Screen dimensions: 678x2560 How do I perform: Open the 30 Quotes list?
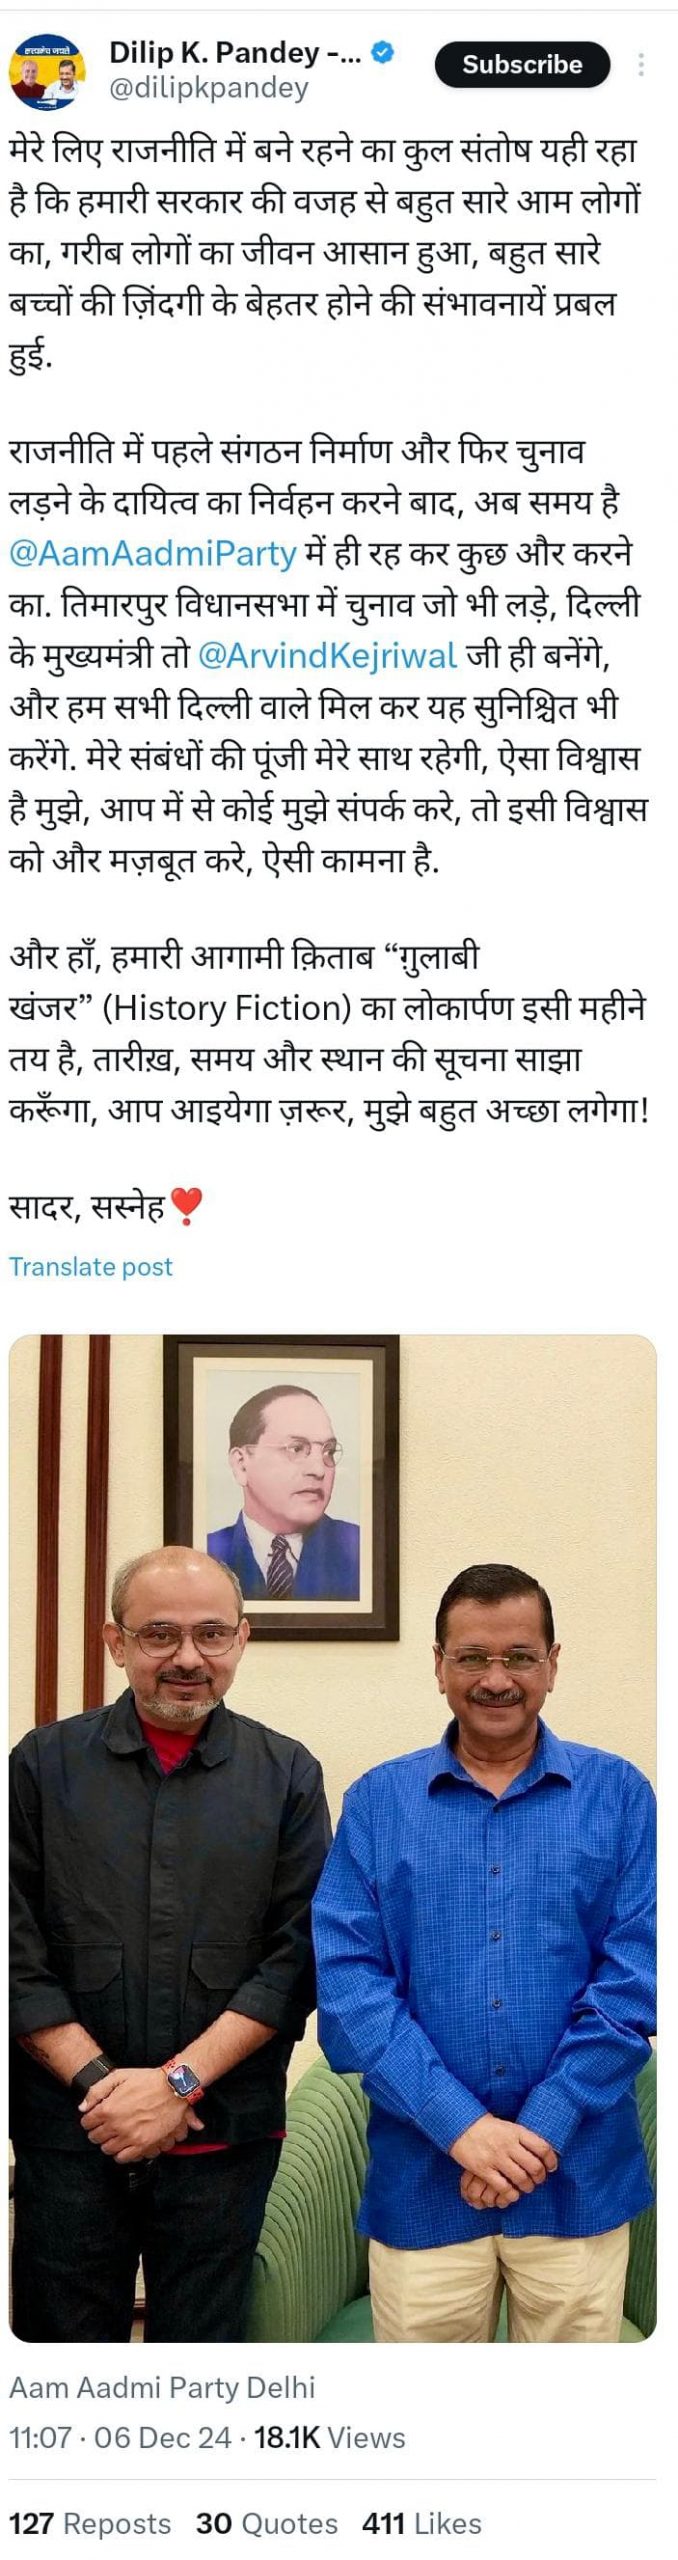point(266,2523)
